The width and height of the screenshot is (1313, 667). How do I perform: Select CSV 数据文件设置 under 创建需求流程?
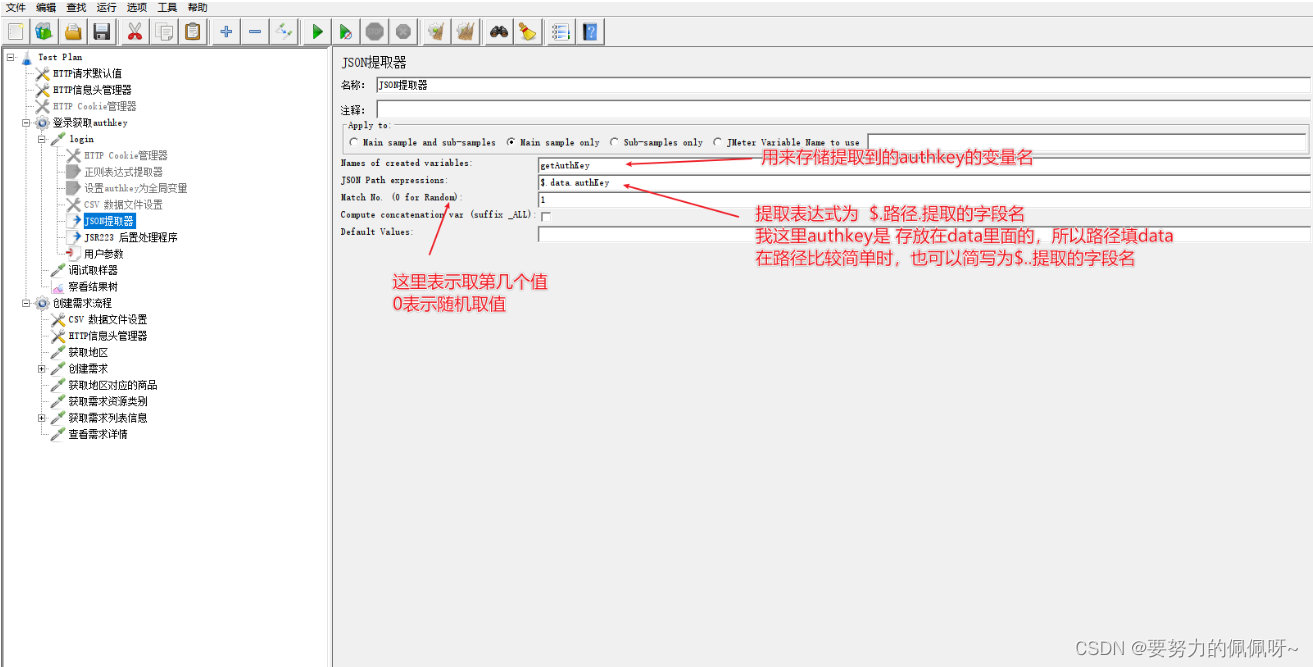(x=107, y=320)
